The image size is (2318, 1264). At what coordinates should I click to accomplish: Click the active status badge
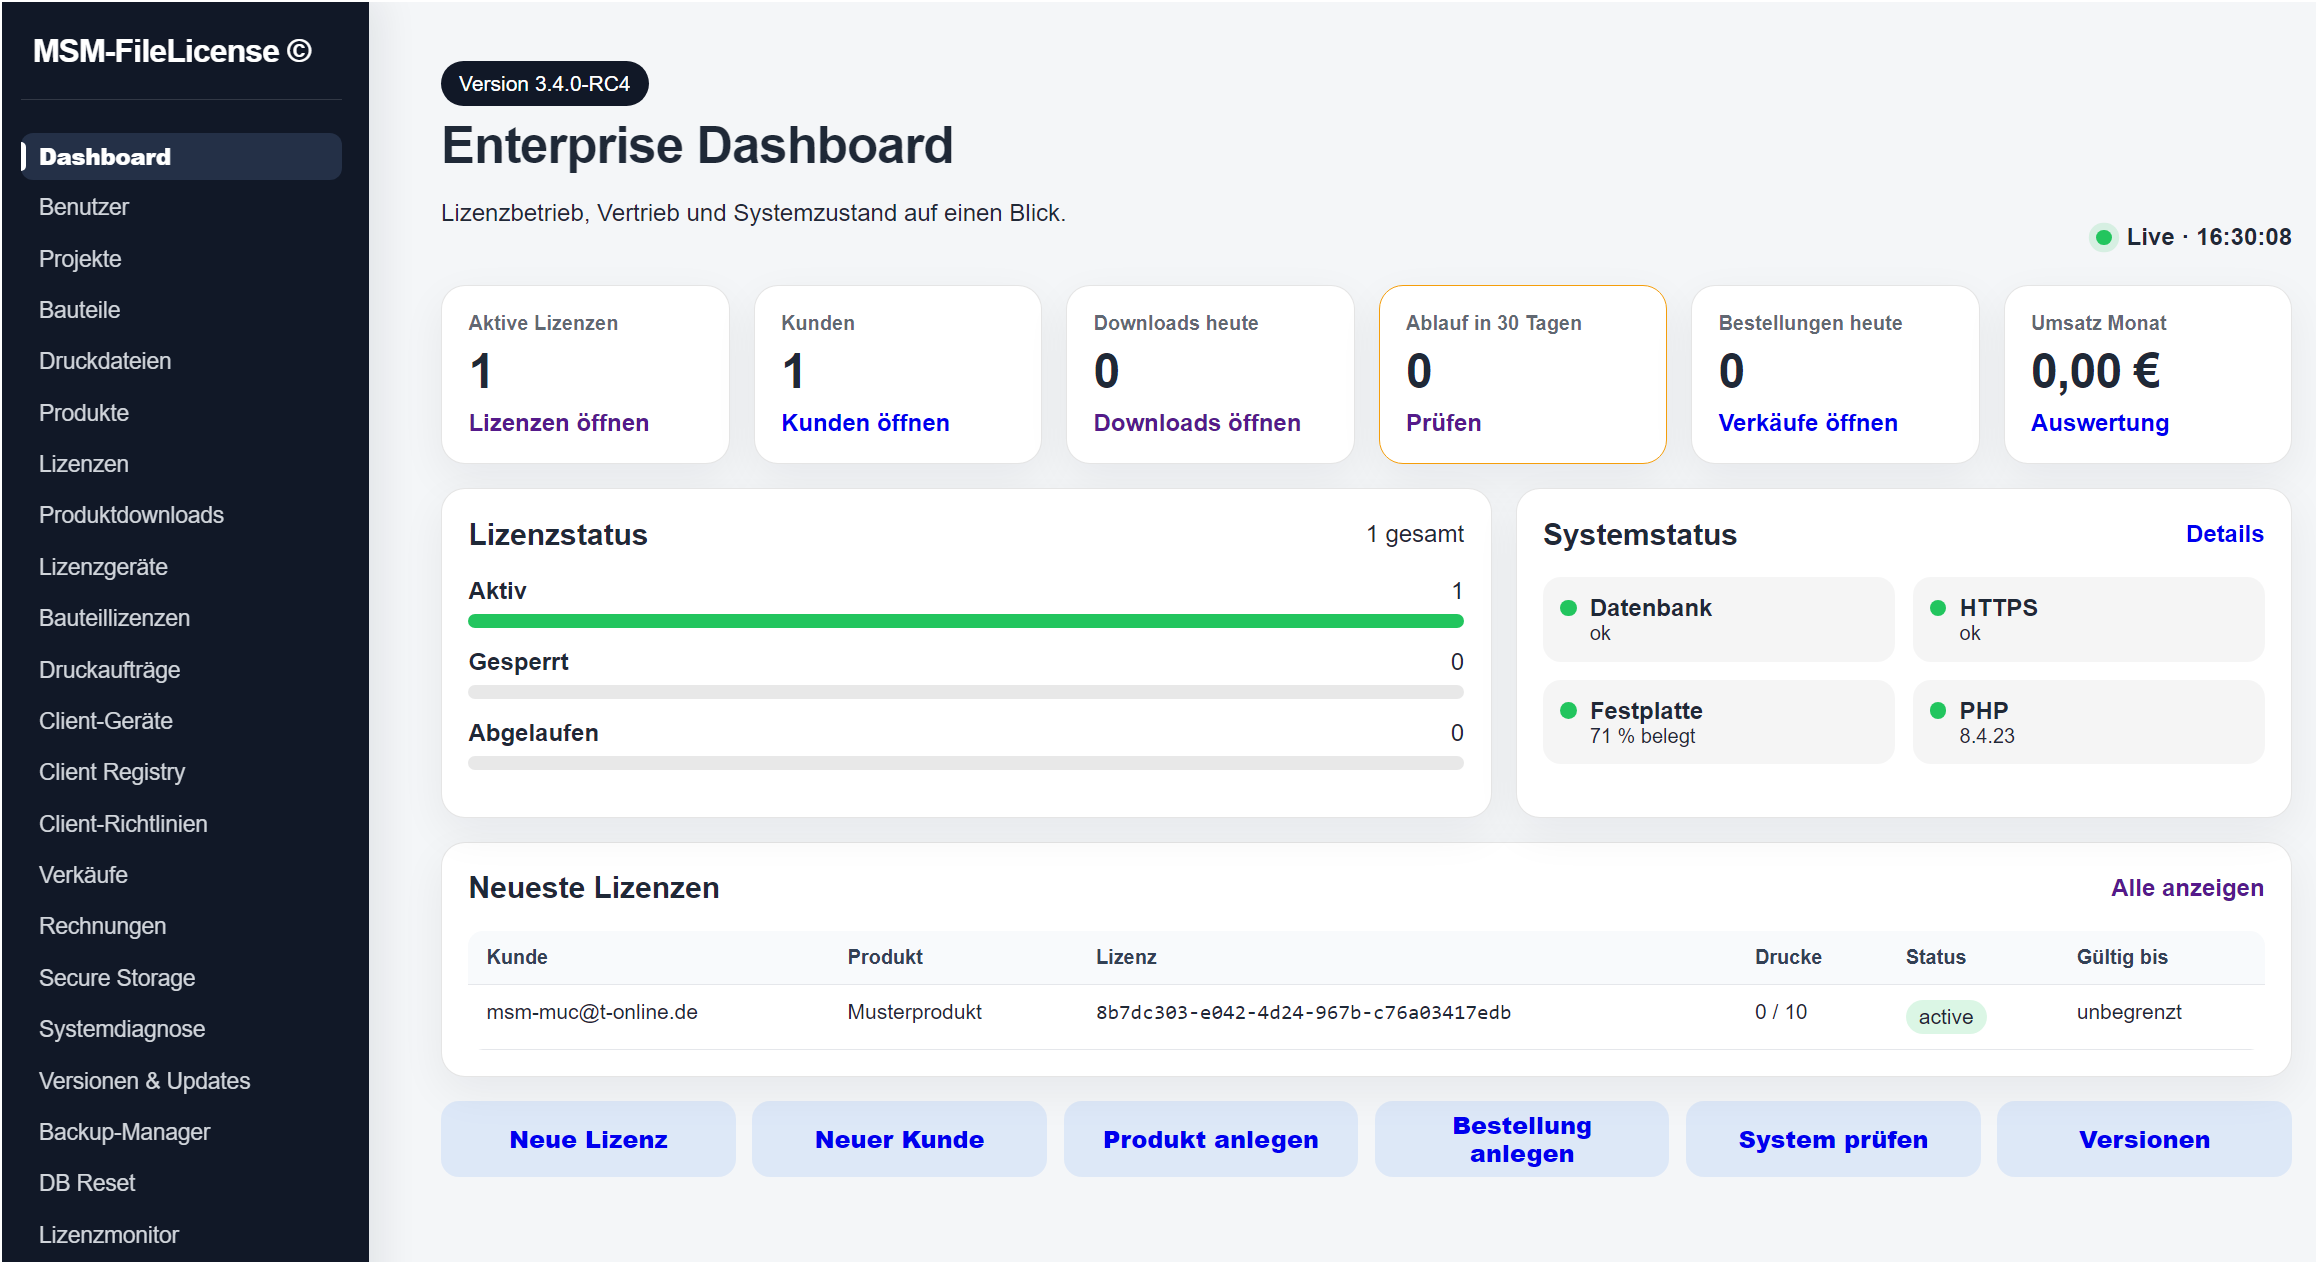pos(1945,1017)
